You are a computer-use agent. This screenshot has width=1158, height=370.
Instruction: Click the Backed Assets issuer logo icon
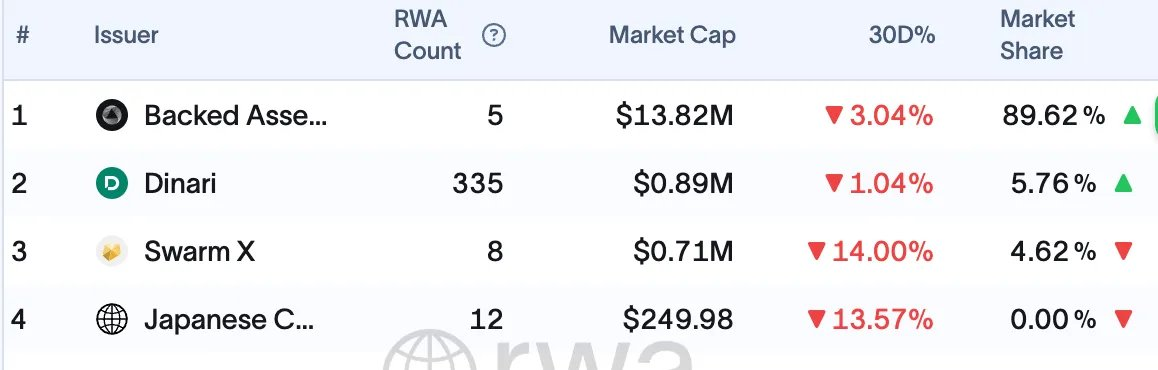pyautogui.click(x=112, y=115)
